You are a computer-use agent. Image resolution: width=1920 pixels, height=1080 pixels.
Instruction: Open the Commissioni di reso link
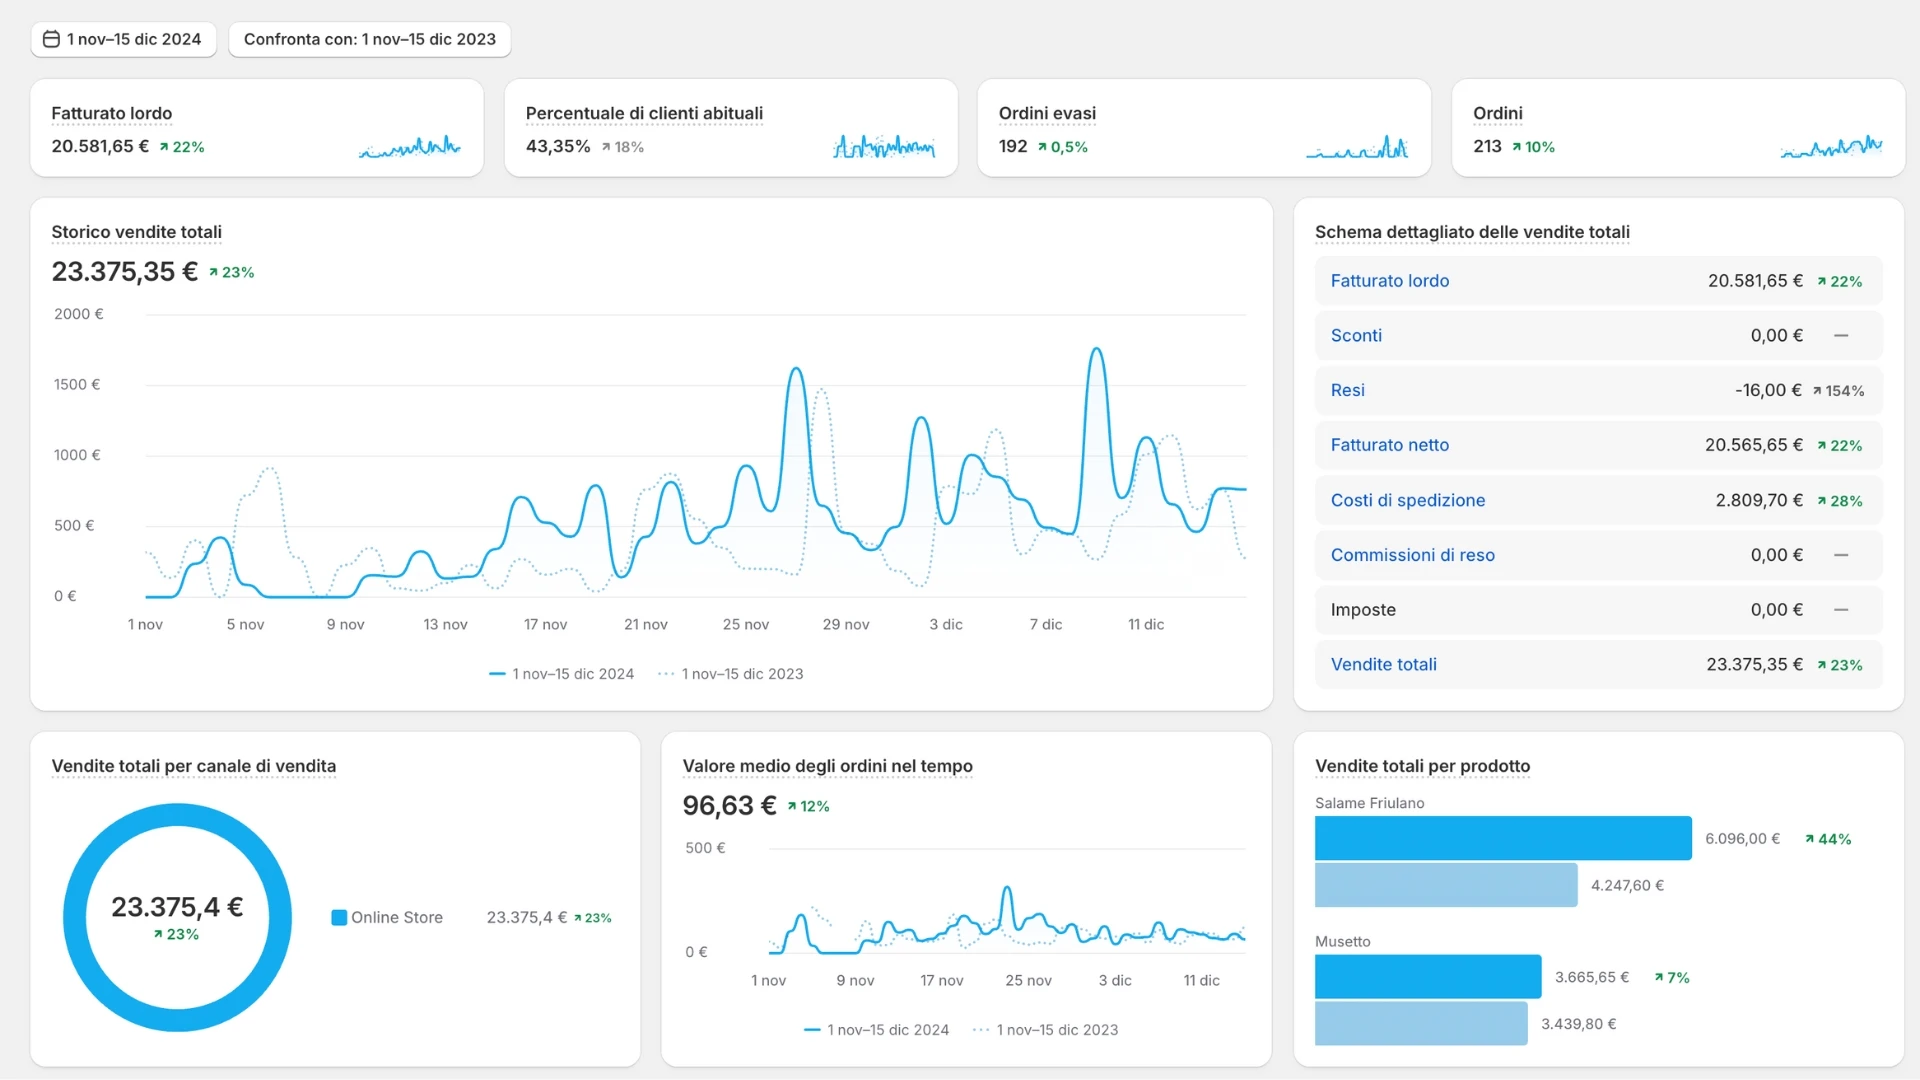[x=1412, y=555]
